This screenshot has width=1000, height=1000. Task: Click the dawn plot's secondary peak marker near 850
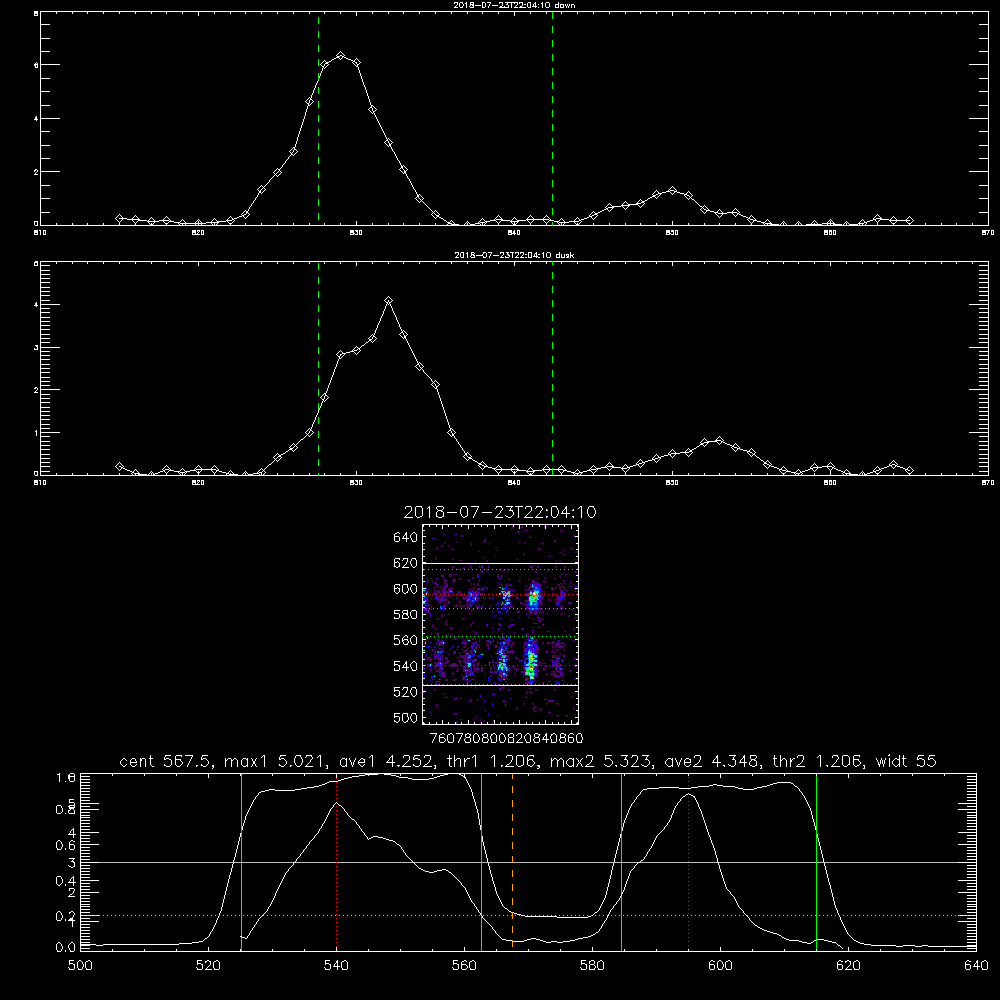pos(672,191)
